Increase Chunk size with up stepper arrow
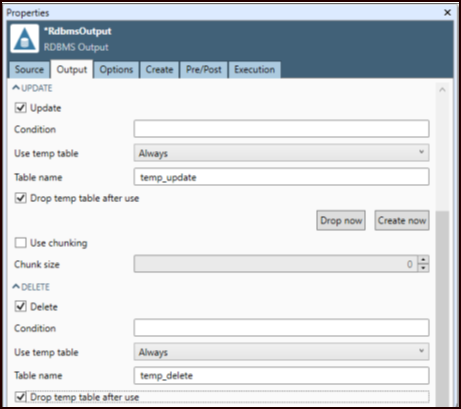The height and width of the screenshot is (409, 461). [423, 260]
